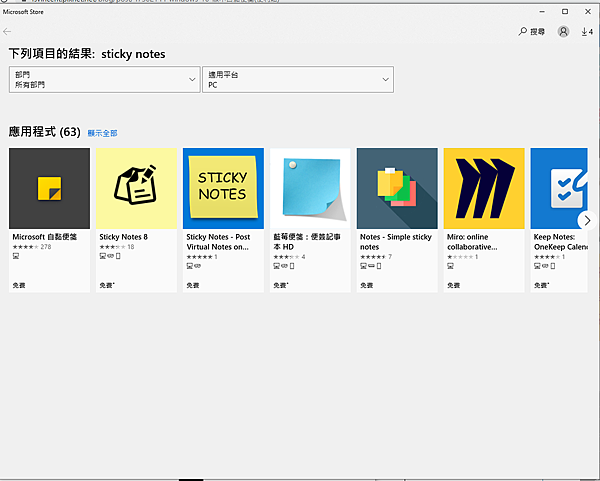Click the 應用程式 (63) section heading
Screen dimensions: 600x481
click(45, 132)
